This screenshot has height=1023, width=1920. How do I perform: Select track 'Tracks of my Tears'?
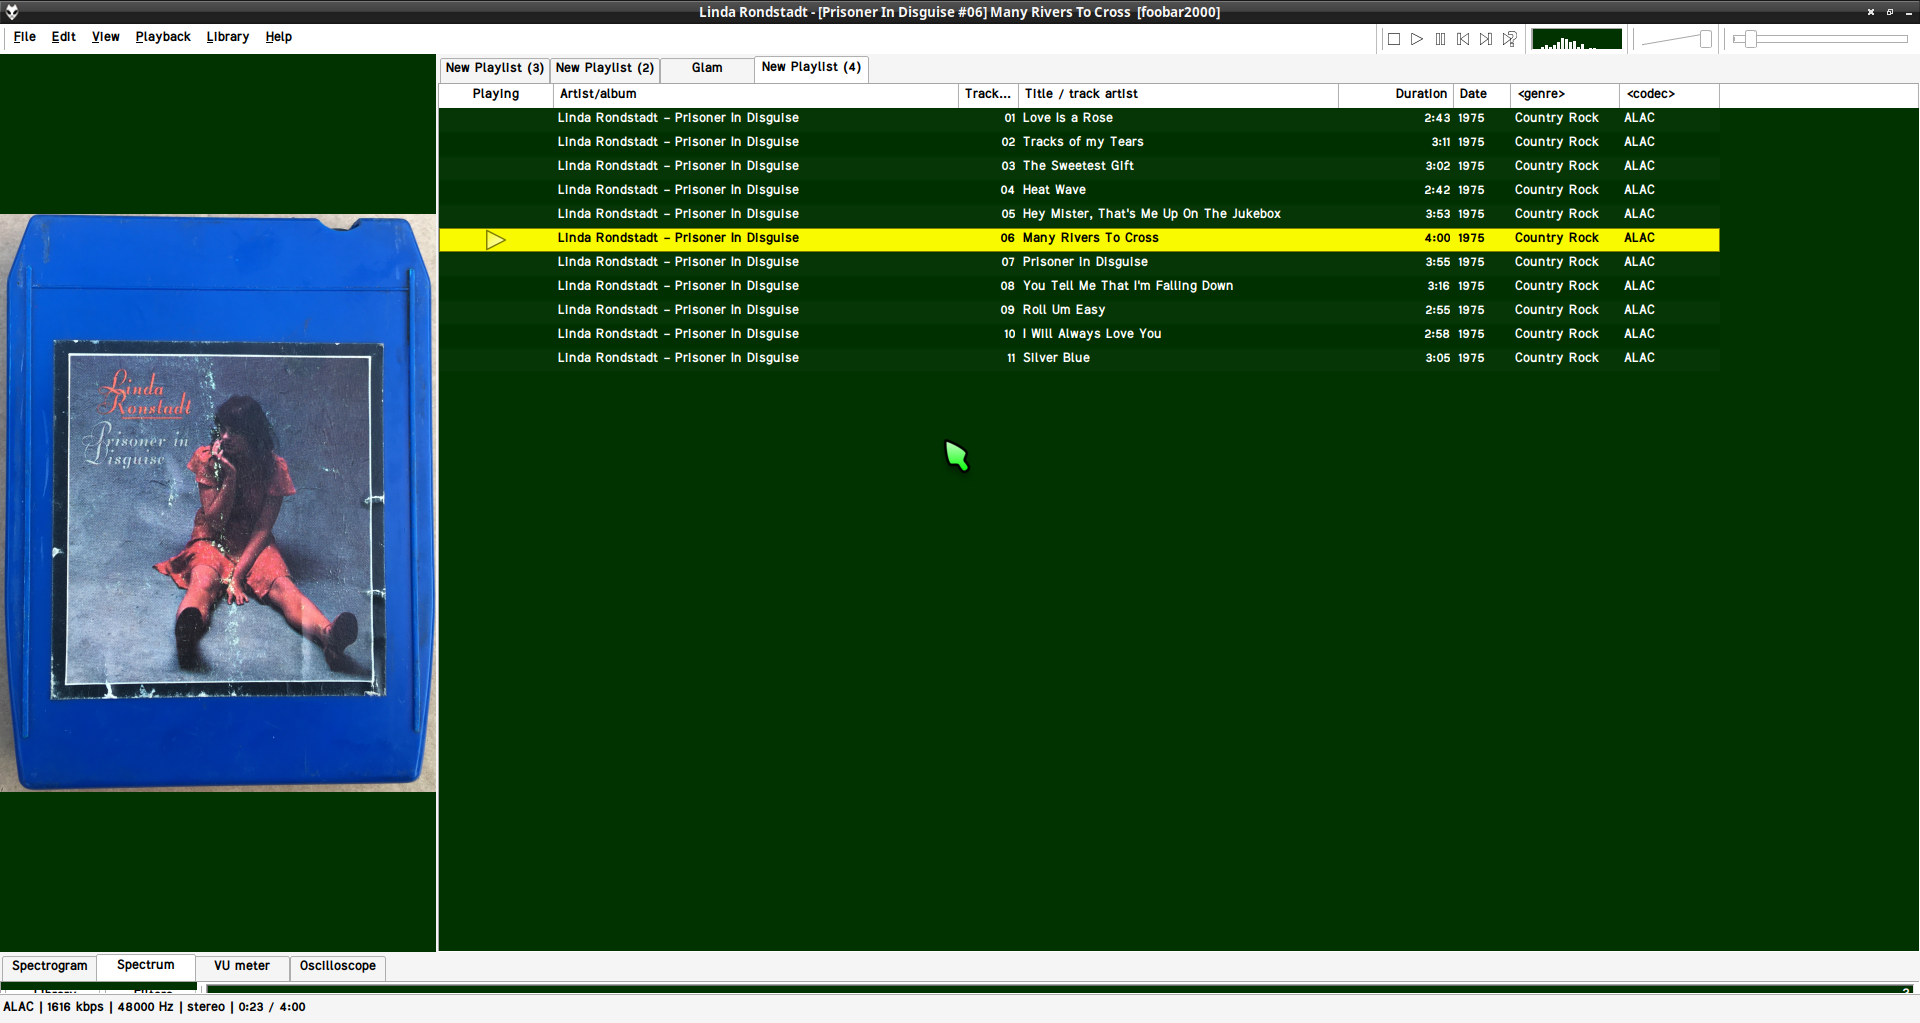[x=1079, y=142]
